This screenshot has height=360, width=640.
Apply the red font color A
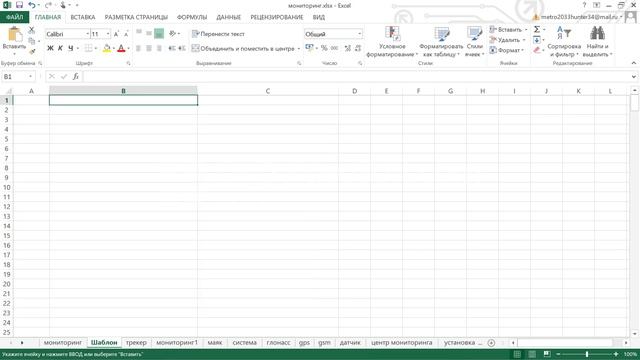tap(121, 48)
